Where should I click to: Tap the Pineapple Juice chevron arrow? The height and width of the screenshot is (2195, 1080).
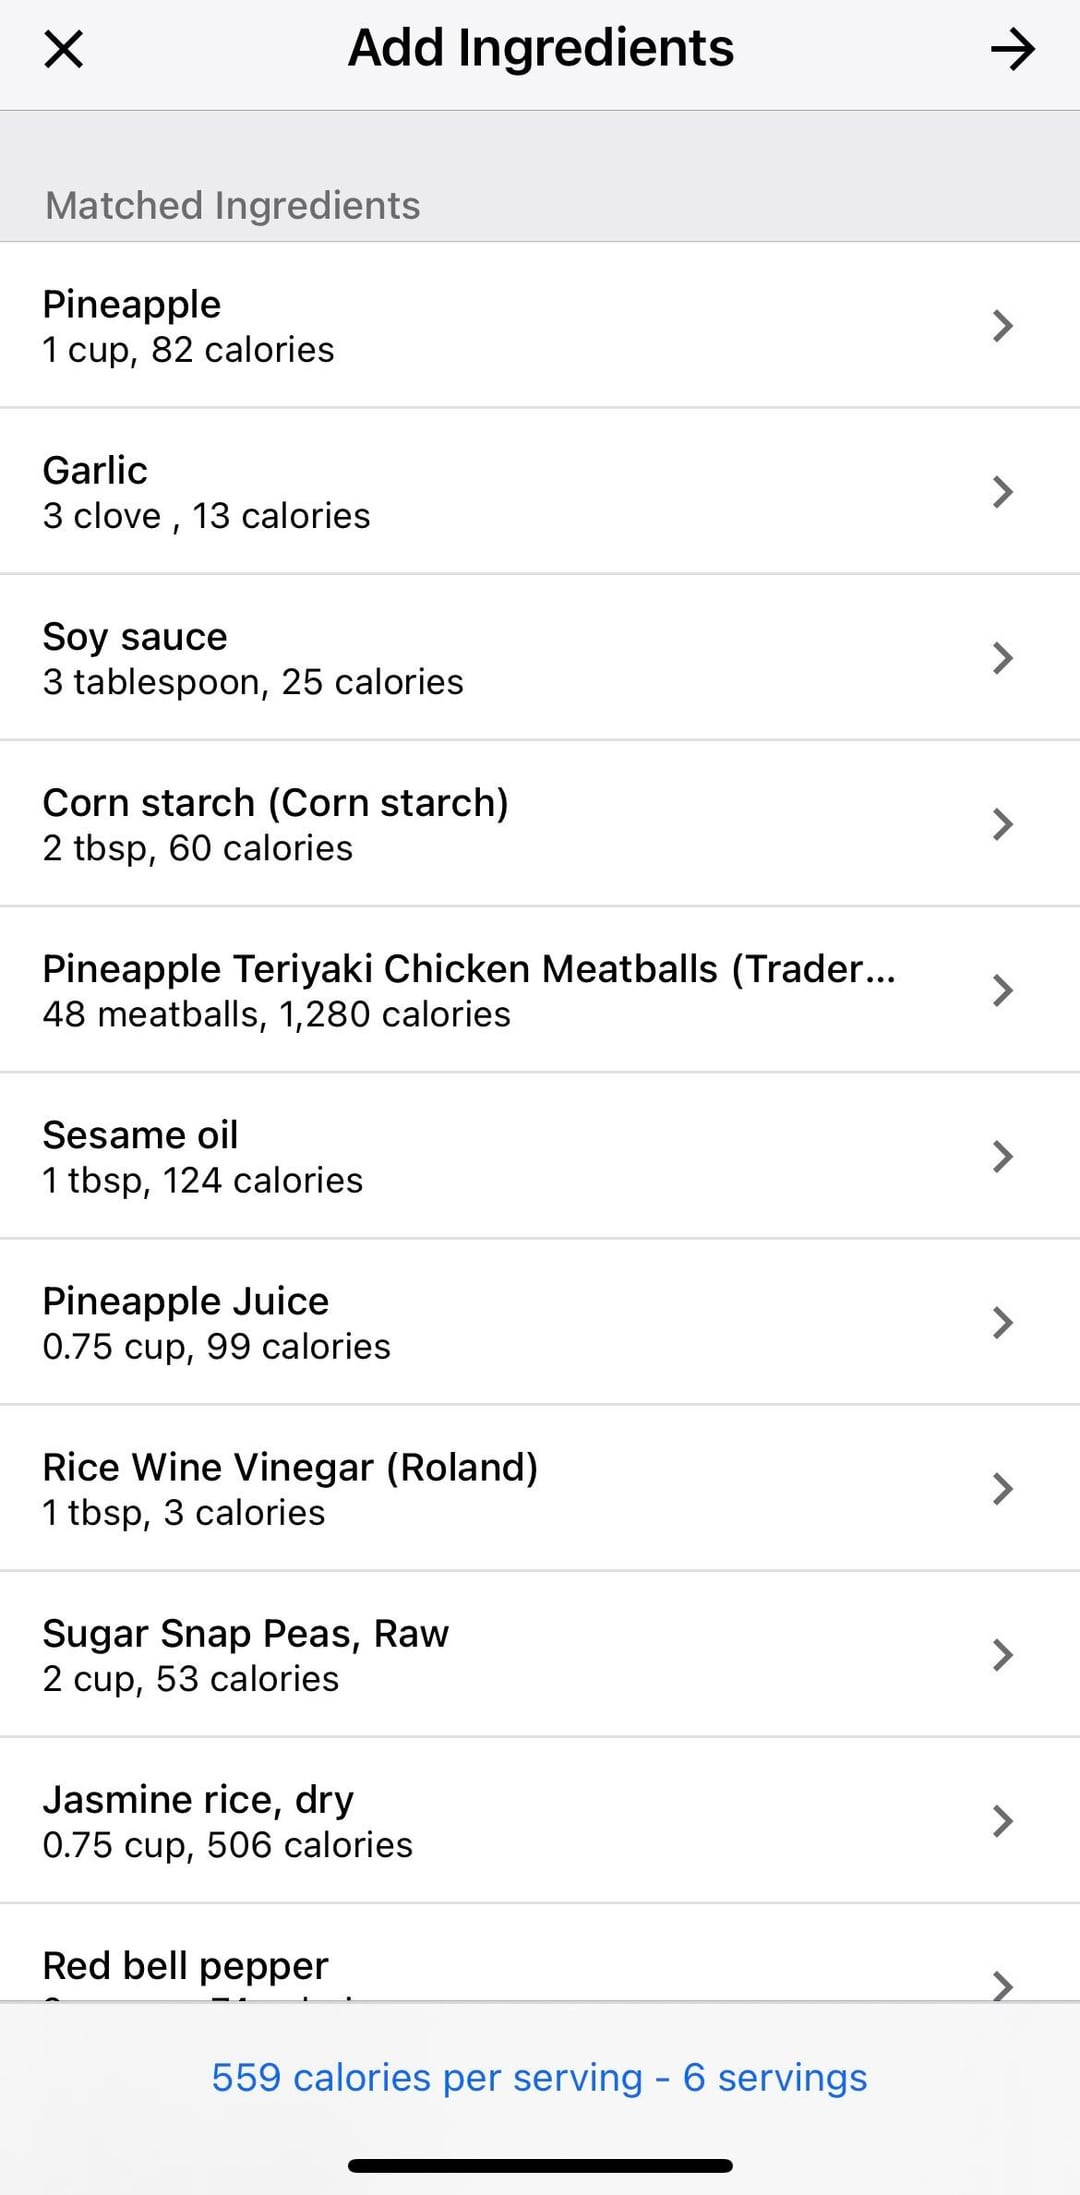click(x=1002, y=1322)
